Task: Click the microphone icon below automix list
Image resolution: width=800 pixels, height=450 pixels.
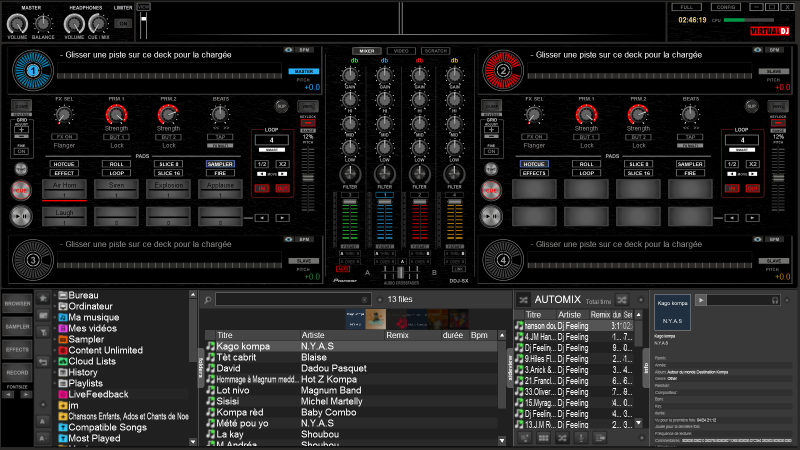Action: click(x=581, y=438)
